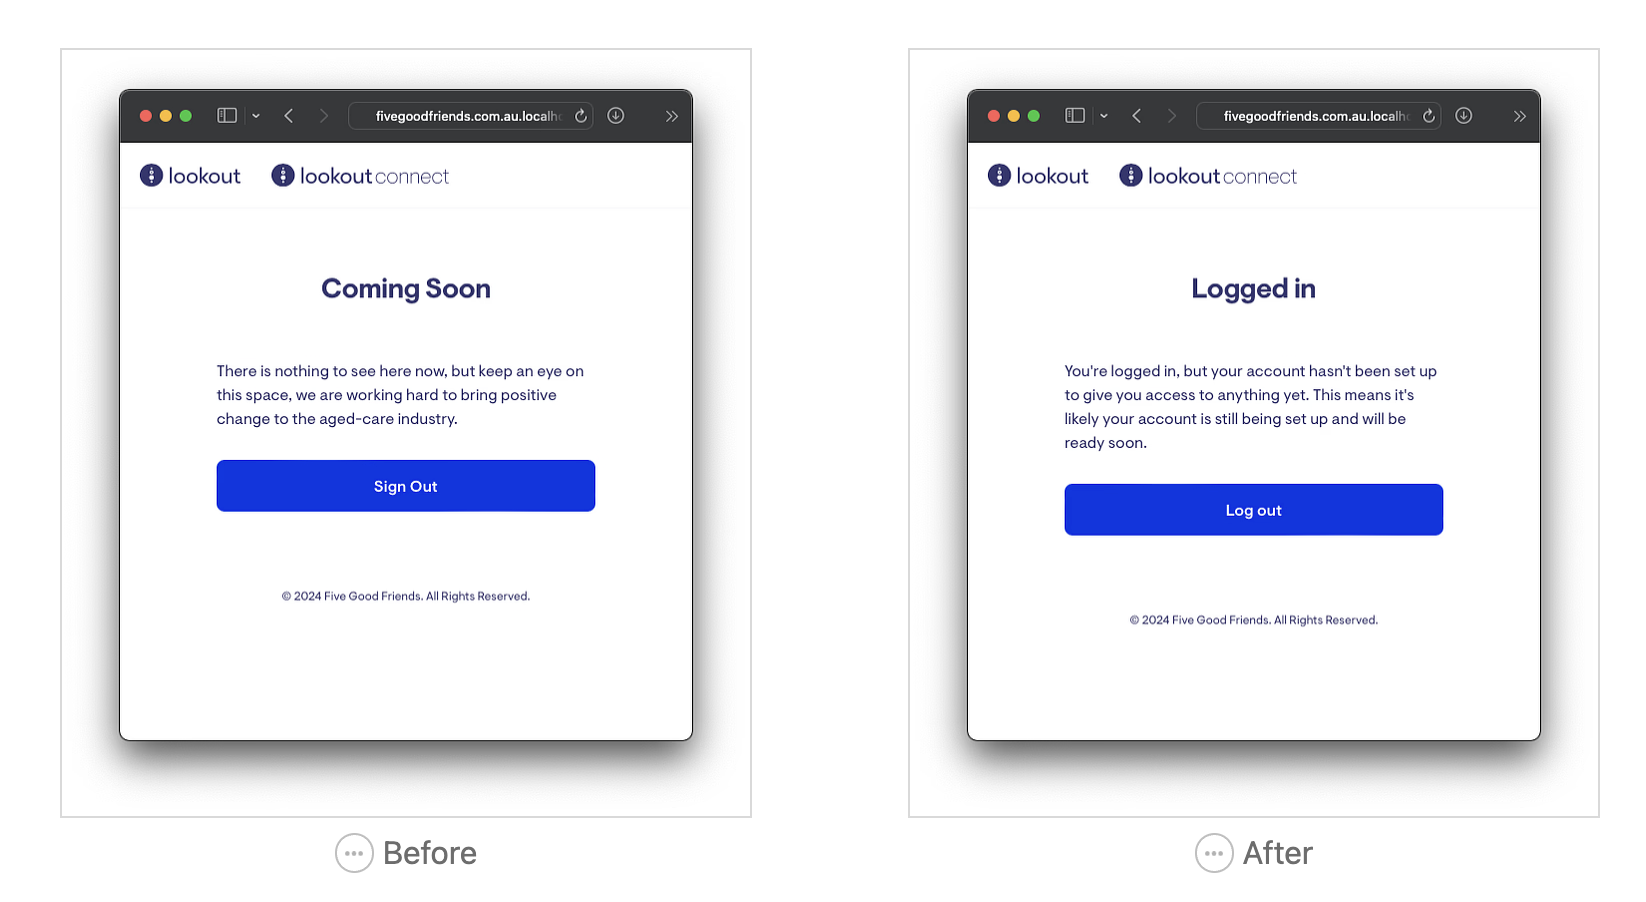Reload page icon in Before window address bar
1646x902 pixels.
[x=581, y=116]
